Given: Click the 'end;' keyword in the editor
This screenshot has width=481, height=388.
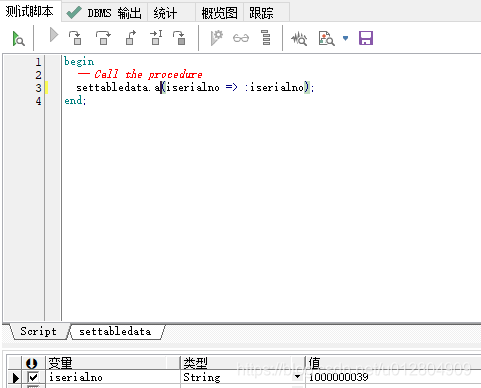Looking at the screenshot, I should coord(75,100).
